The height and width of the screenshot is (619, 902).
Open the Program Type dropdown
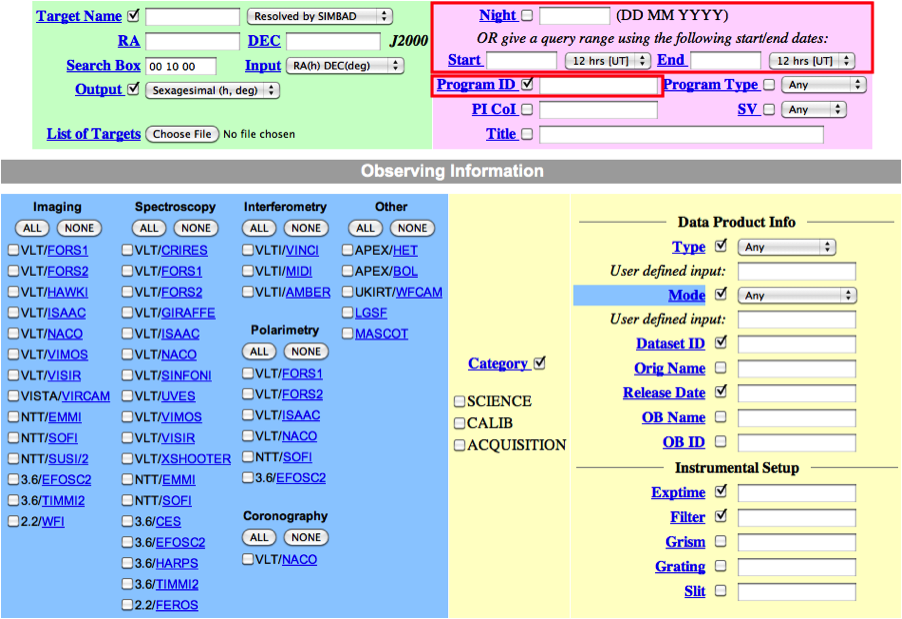(823, 85)
